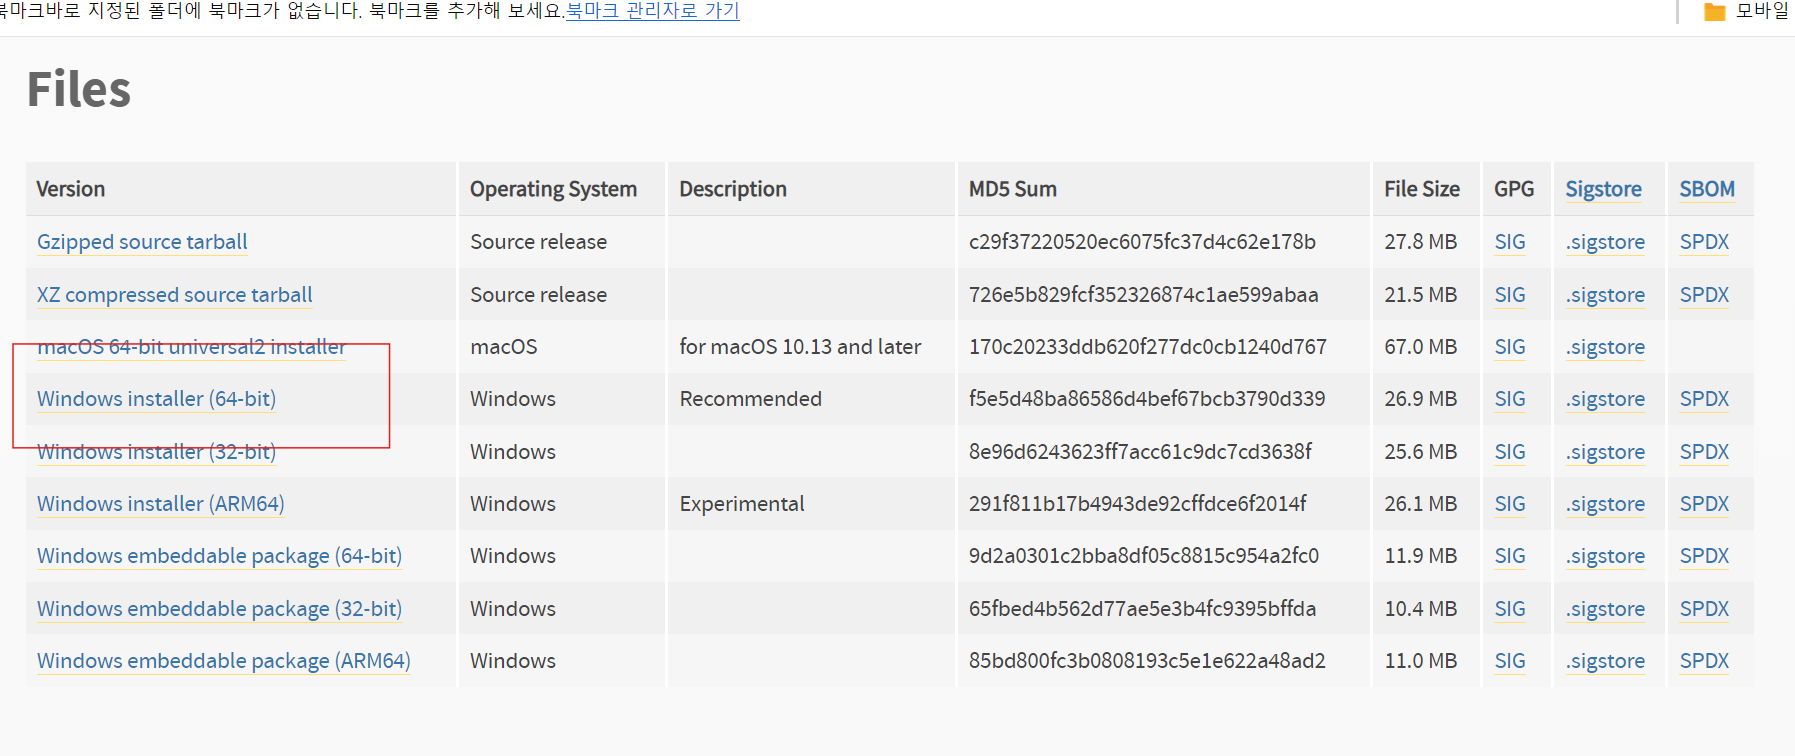Open SIG for embeddable package (32-bit)
This screenshot has height=756, width=1795.
pos(1510,609)
